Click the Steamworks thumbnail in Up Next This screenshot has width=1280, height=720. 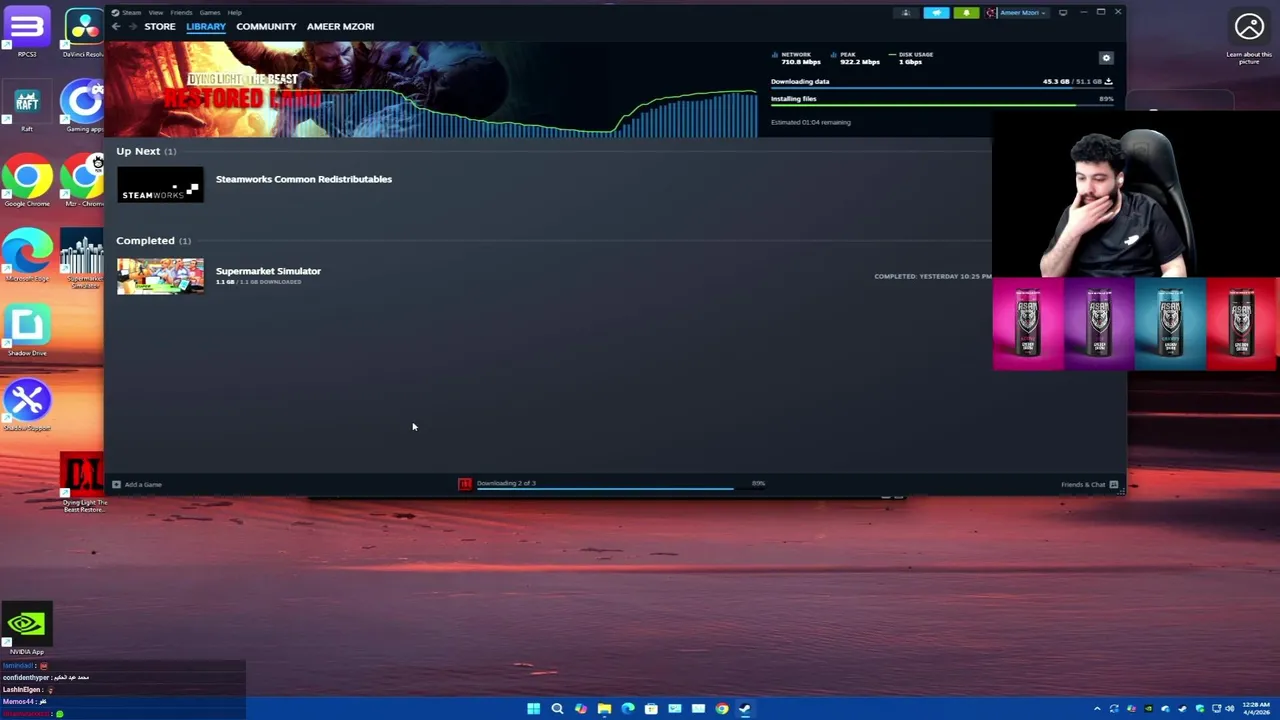(x=160, y=185)
